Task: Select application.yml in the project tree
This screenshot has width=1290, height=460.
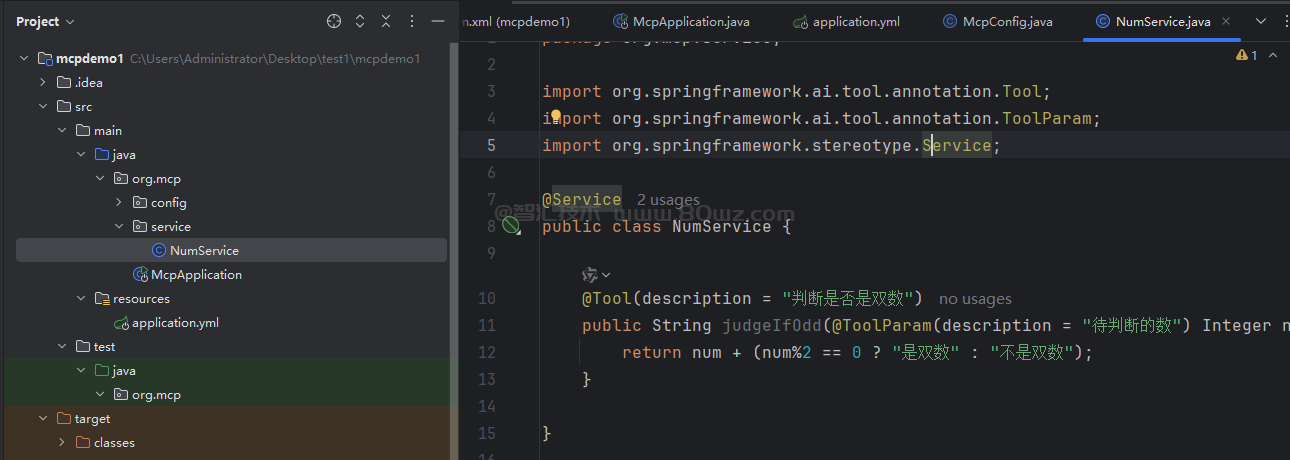Action: pos(175,323)
